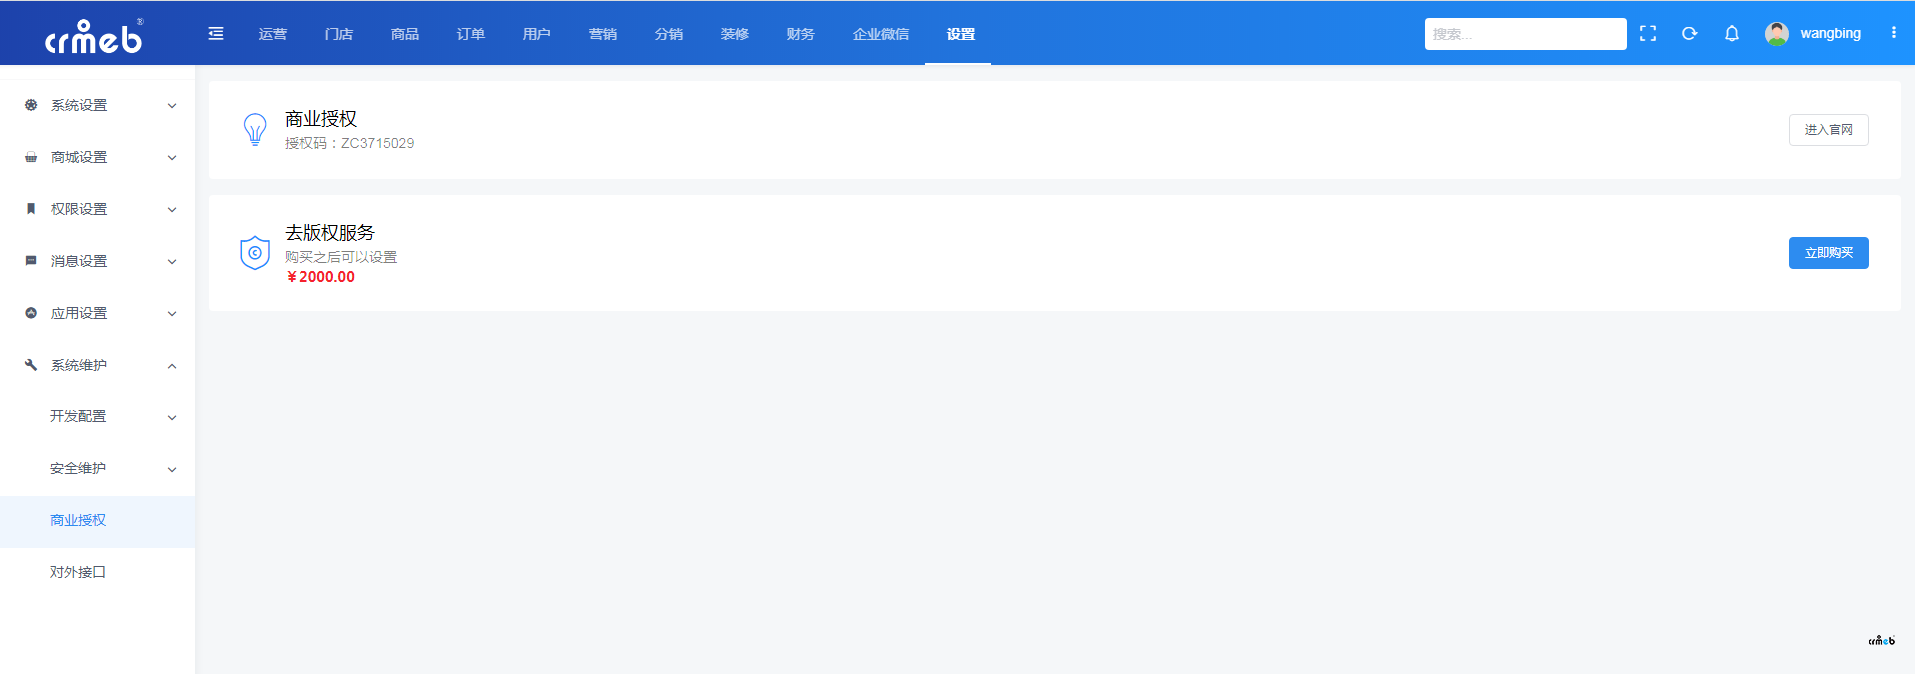Click the 进入官网 button

pyautogui.click(x=1828, y=130)
